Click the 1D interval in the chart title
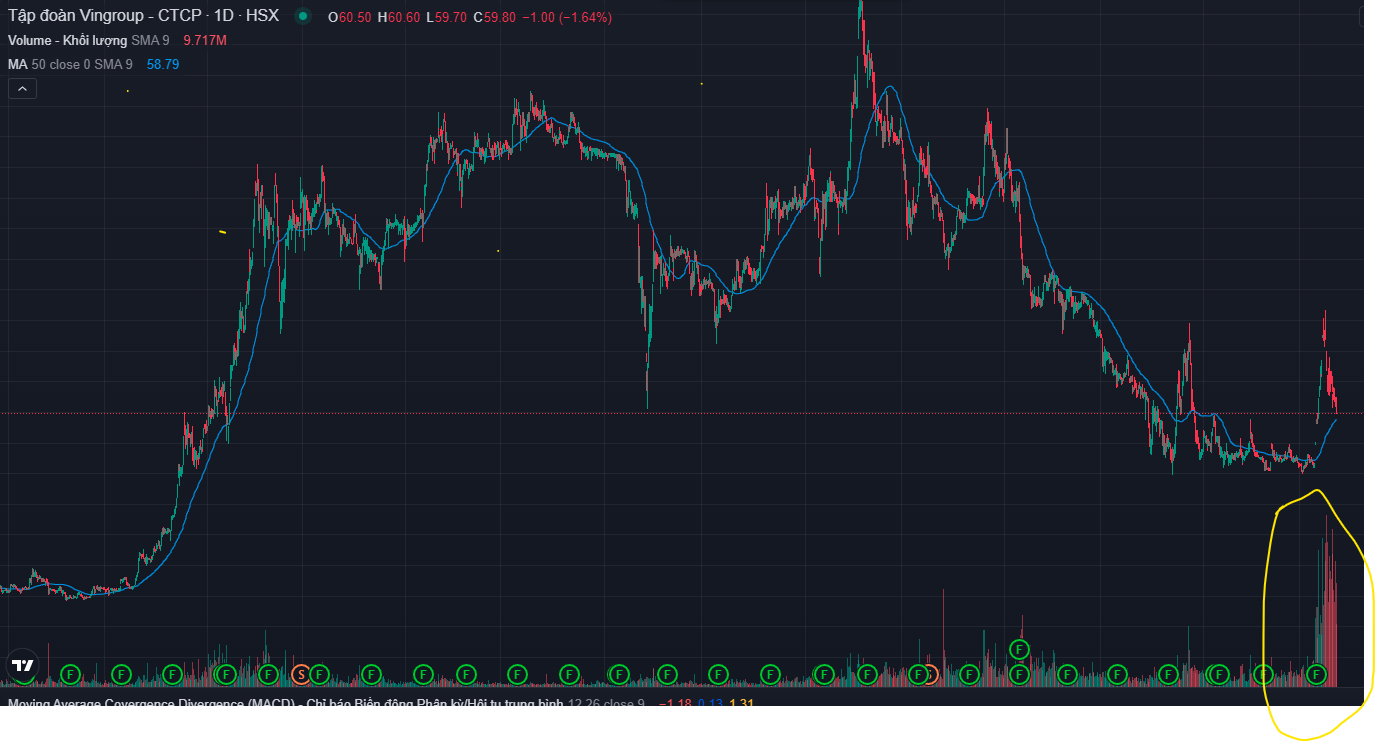Screen dimensions: 1376x742 pyautogui.click(x=224, y=17)
